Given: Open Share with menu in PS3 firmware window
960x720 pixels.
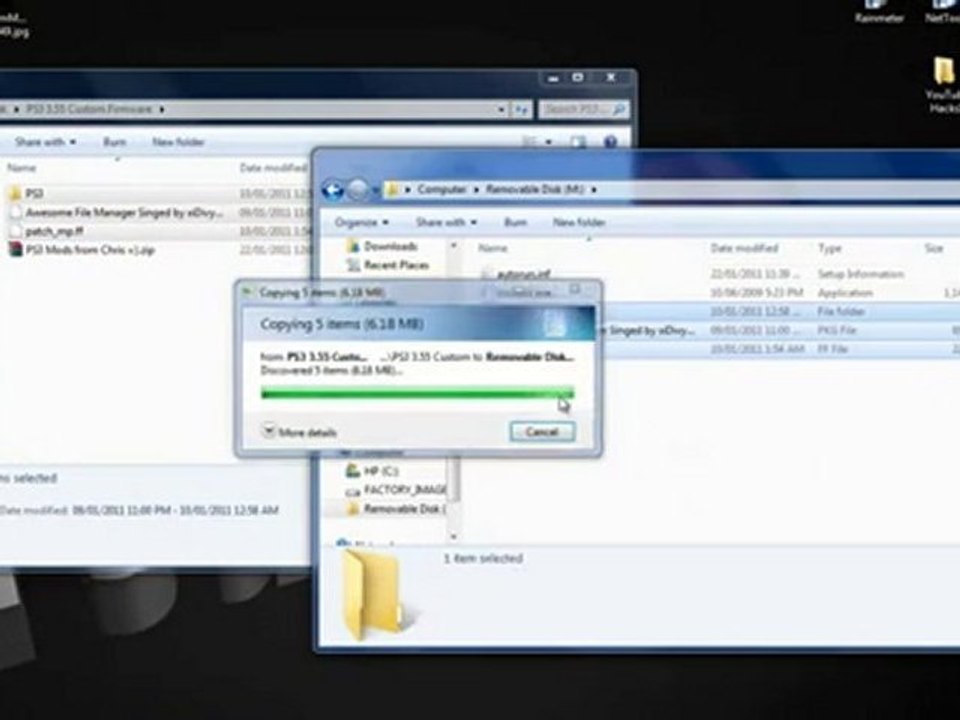Looking at the screenshot, I should point(45,142).
